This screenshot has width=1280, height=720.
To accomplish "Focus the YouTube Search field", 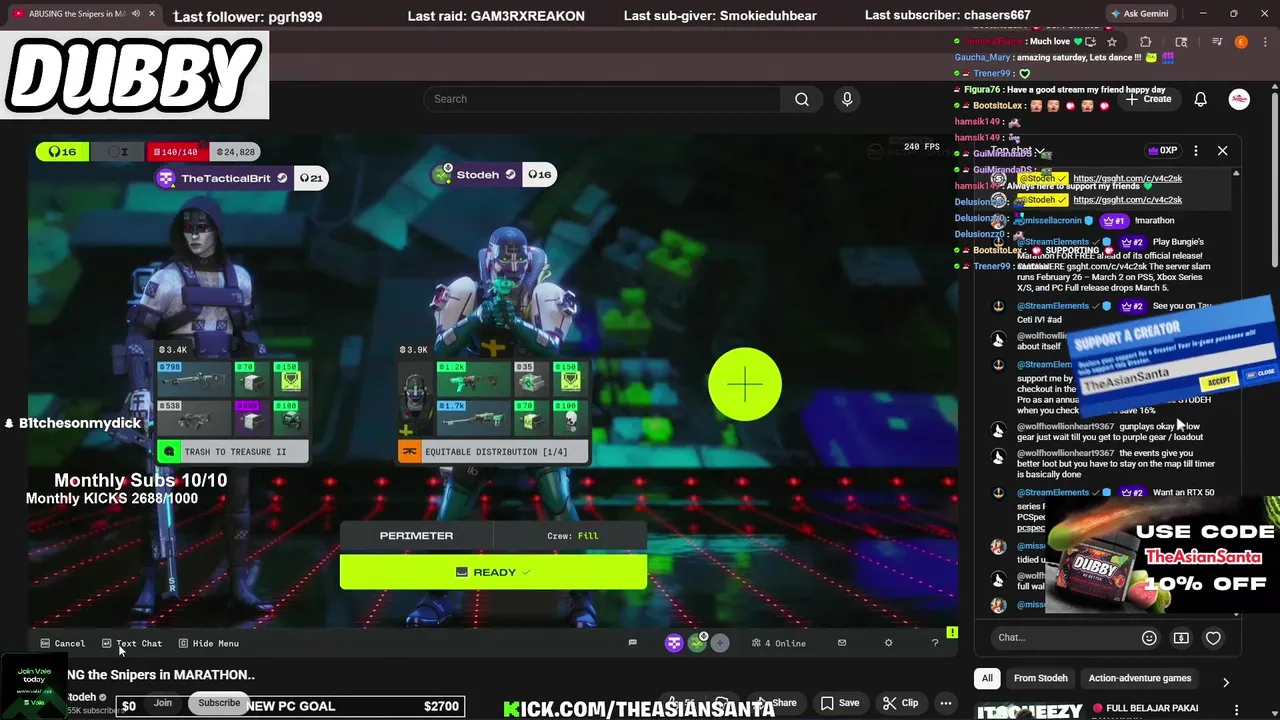I will tap(603, 99).
